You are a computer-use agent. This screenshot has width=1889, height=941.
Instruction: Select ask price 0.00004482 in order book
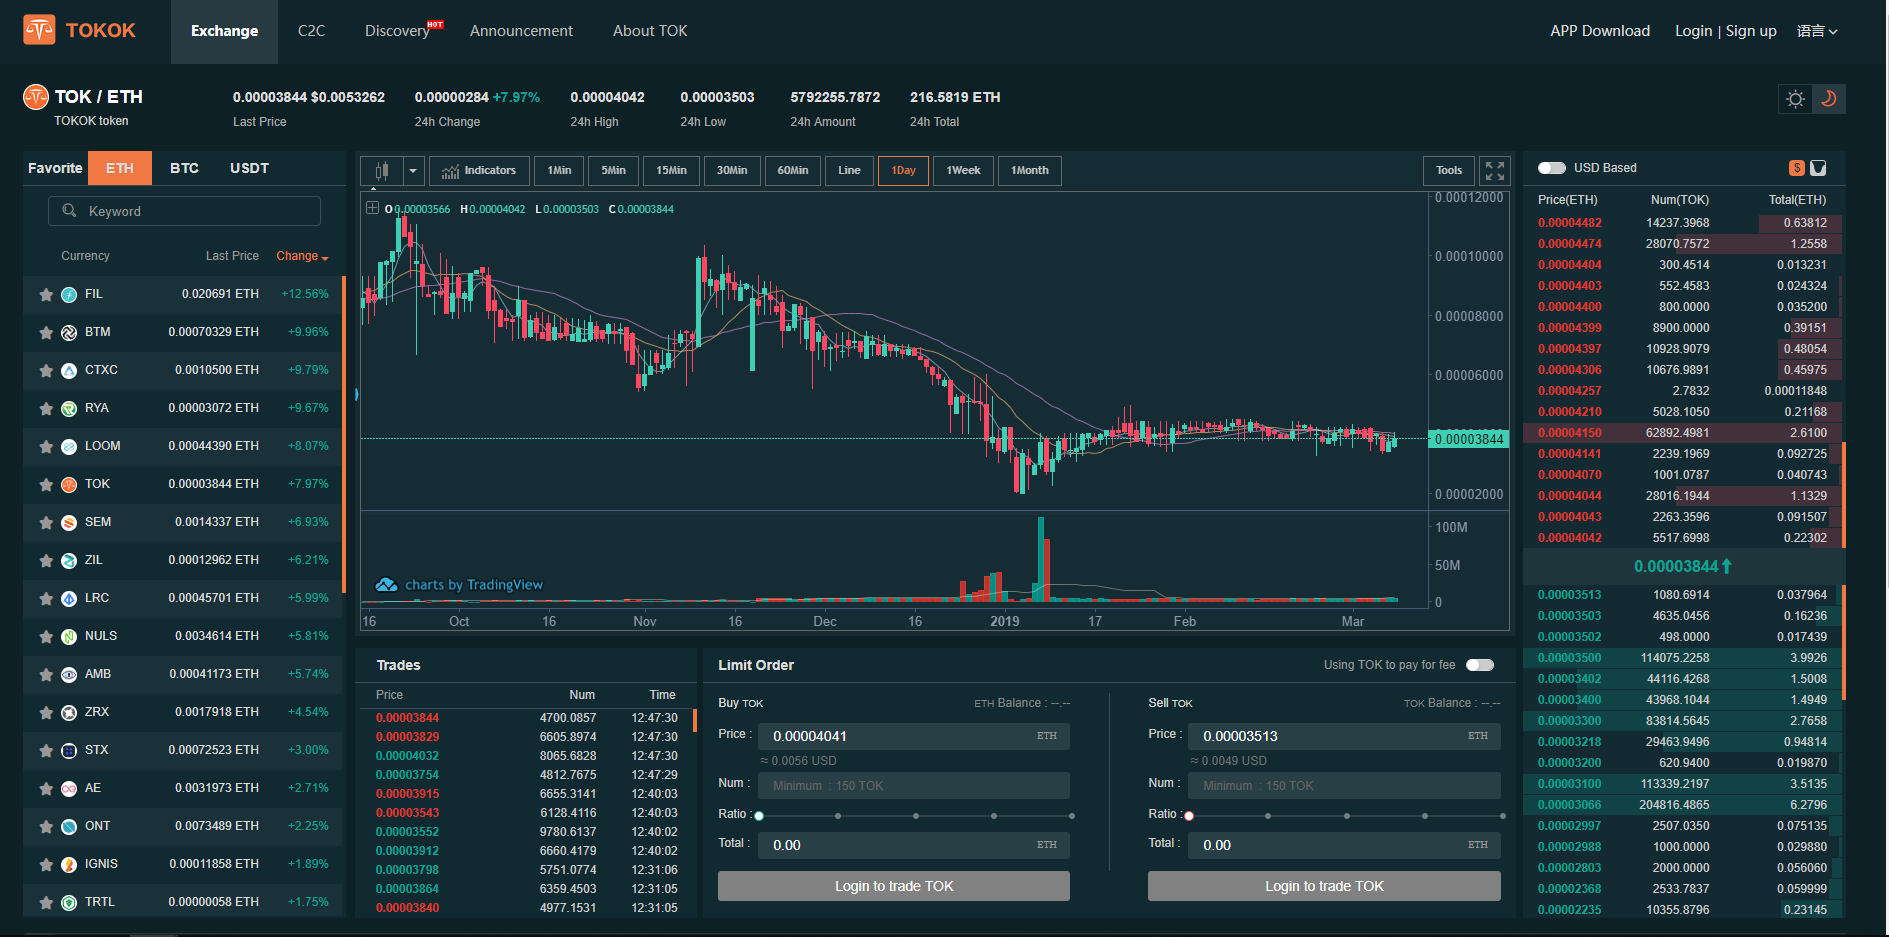pyautogui.click(x=1569, y=223)
